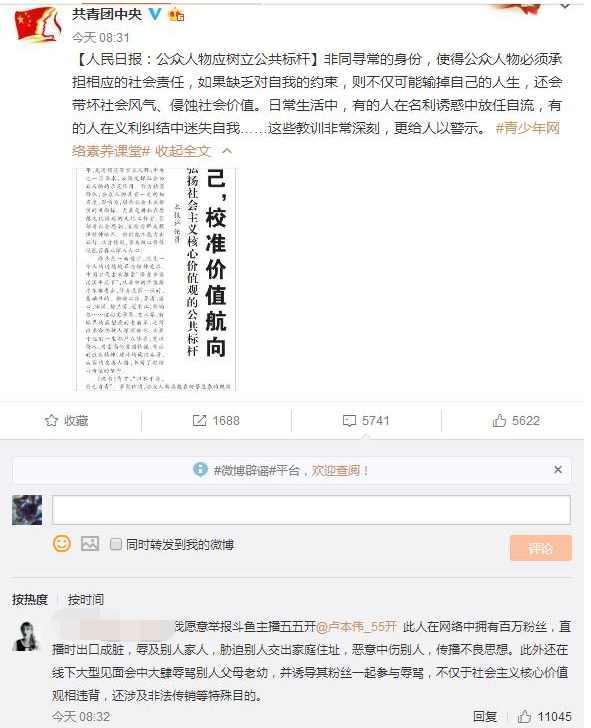591x728 pixels.
Task: Open the post options arrow at top right
Action: (x=565, y=6)
